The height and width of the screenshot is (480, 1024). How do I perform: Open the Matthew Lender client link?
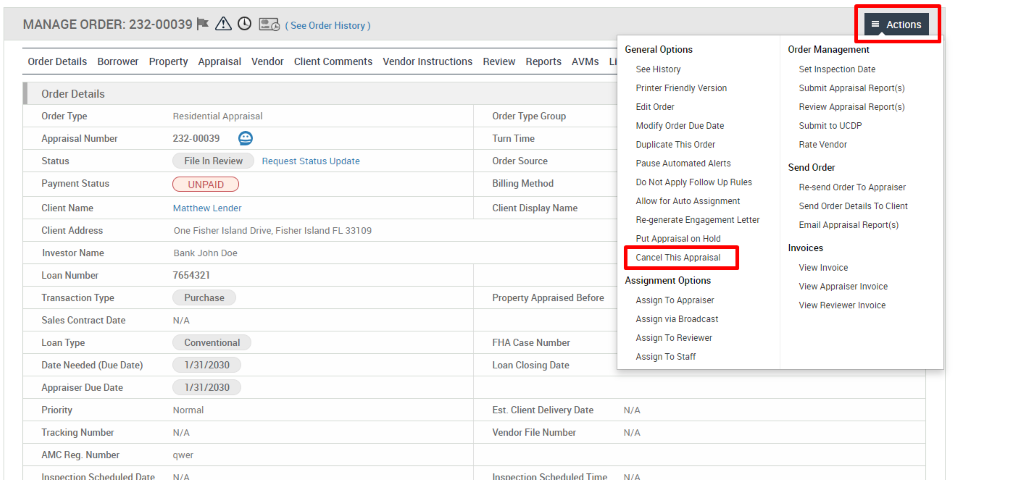click(207, 208)
